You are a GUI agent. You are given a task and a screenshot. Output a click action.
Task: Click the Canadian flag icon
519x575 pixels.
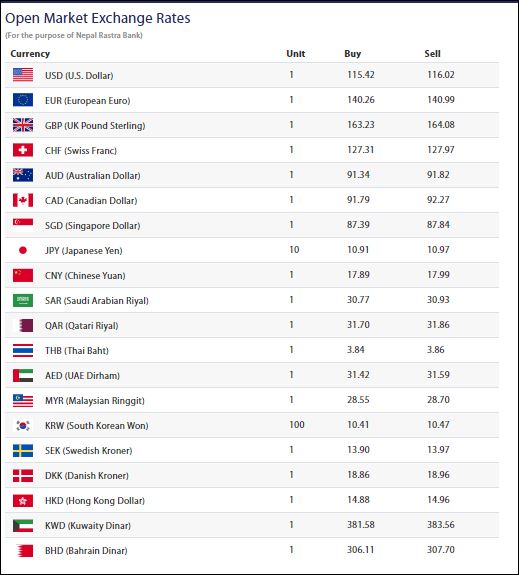[23, 200]
